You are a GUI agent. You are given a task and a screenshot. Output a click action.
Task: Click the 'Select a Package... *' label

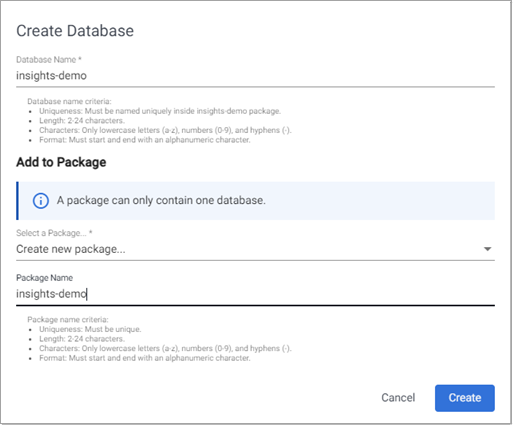pos(54,233)
